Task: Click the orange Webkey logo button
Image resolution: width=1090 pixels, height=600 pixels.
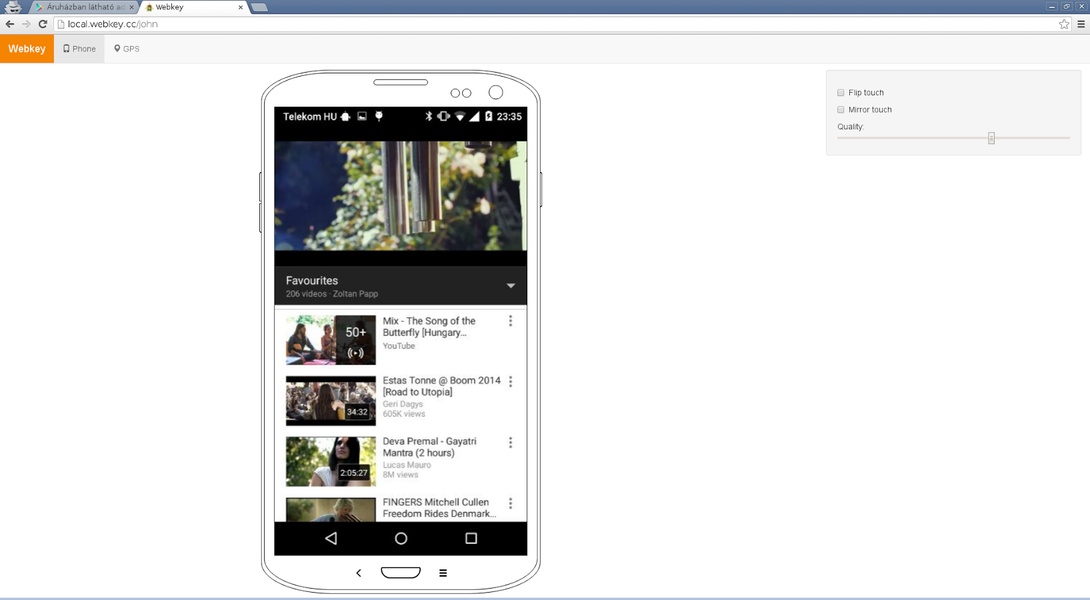Action: (27, 49)
